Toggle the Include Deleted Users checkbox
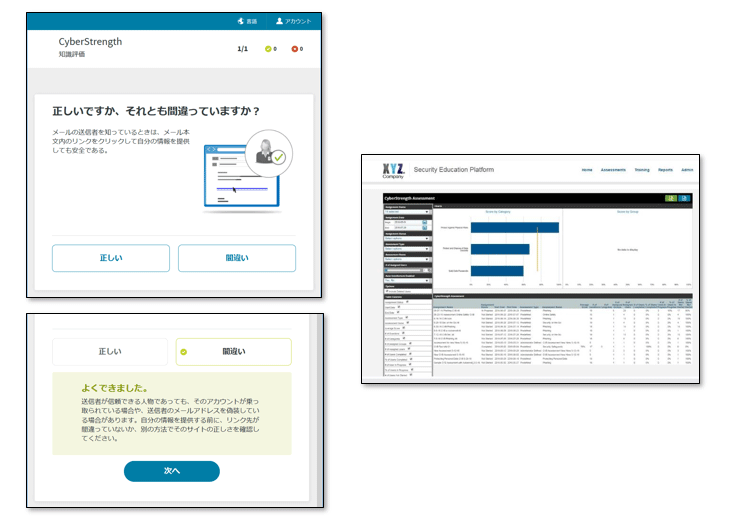 click(387, 290)
